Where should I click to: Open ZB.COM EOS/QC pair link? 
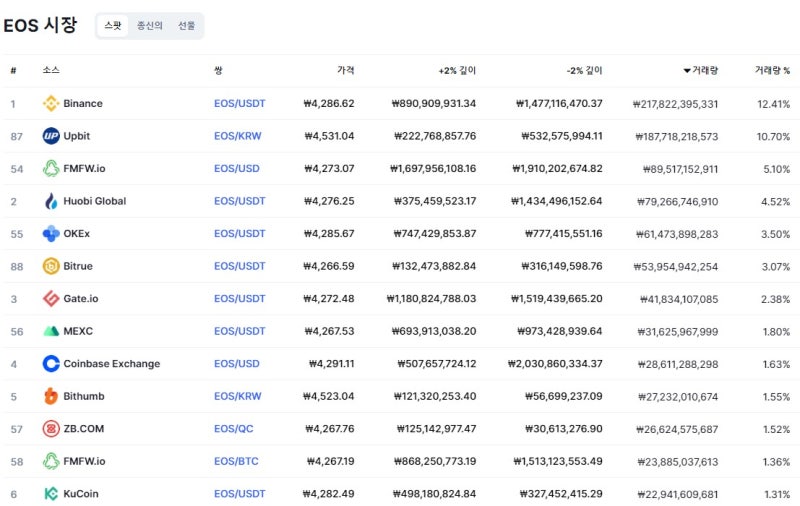pos(234,429)
